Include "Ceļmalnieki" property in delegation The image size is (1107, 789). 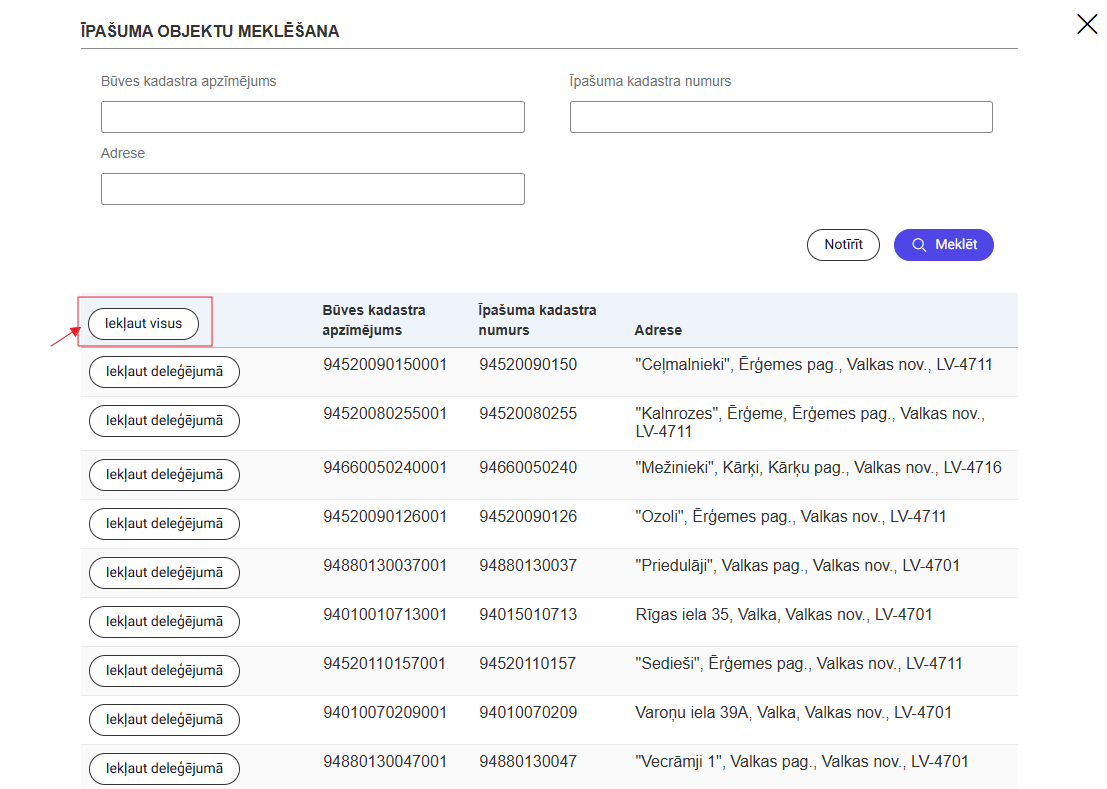(164, 372)
